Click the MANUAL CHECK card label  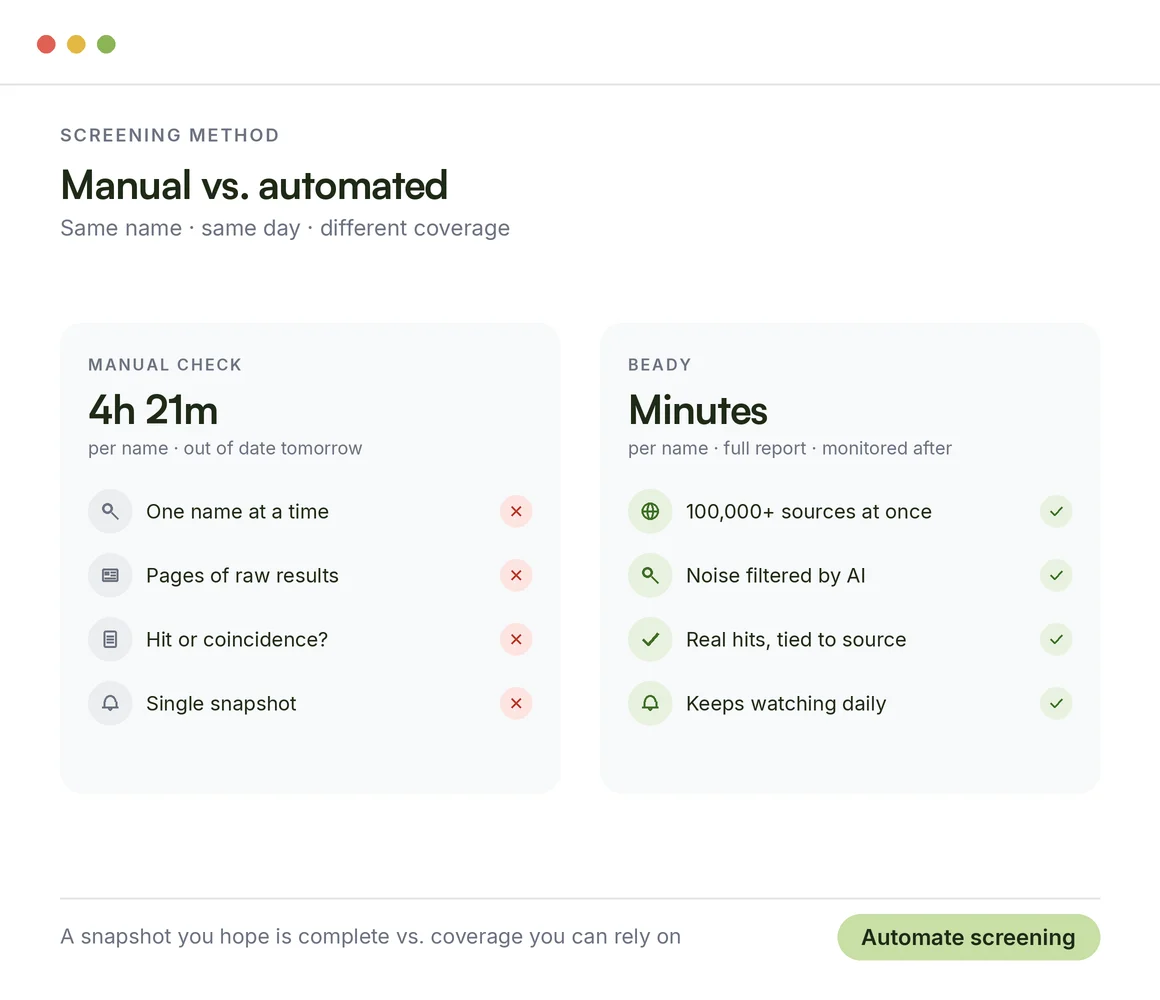[x=165, y=365]
